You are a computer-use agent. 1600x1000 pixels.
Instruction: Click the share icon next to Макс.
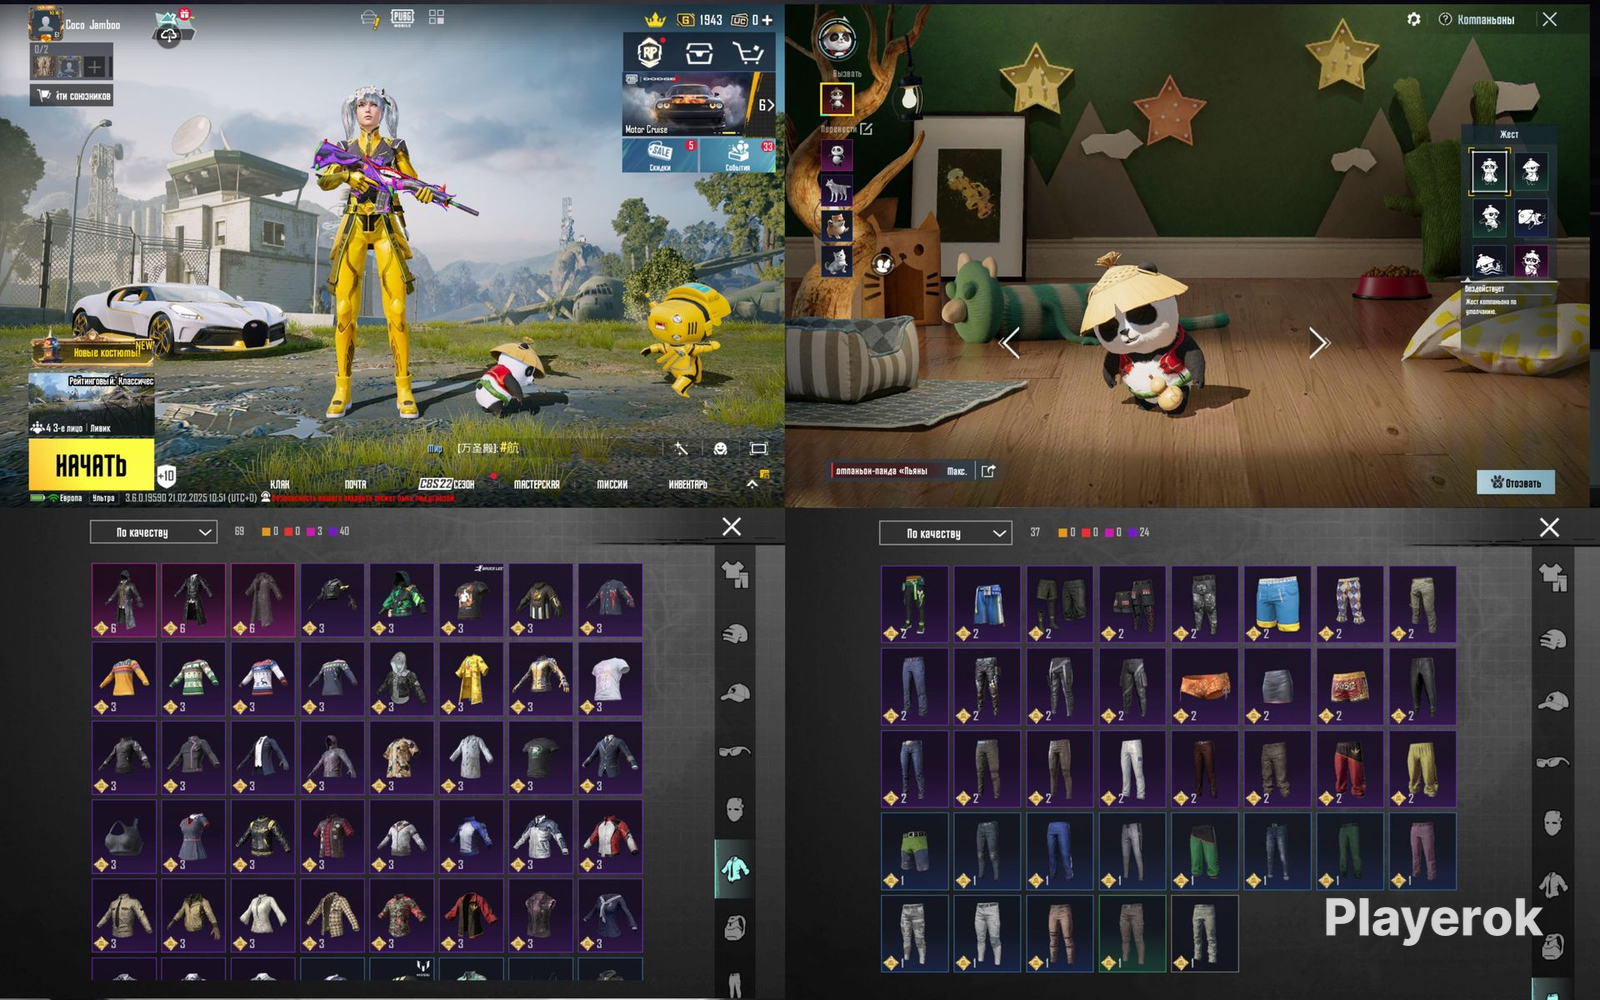(988, 471)
